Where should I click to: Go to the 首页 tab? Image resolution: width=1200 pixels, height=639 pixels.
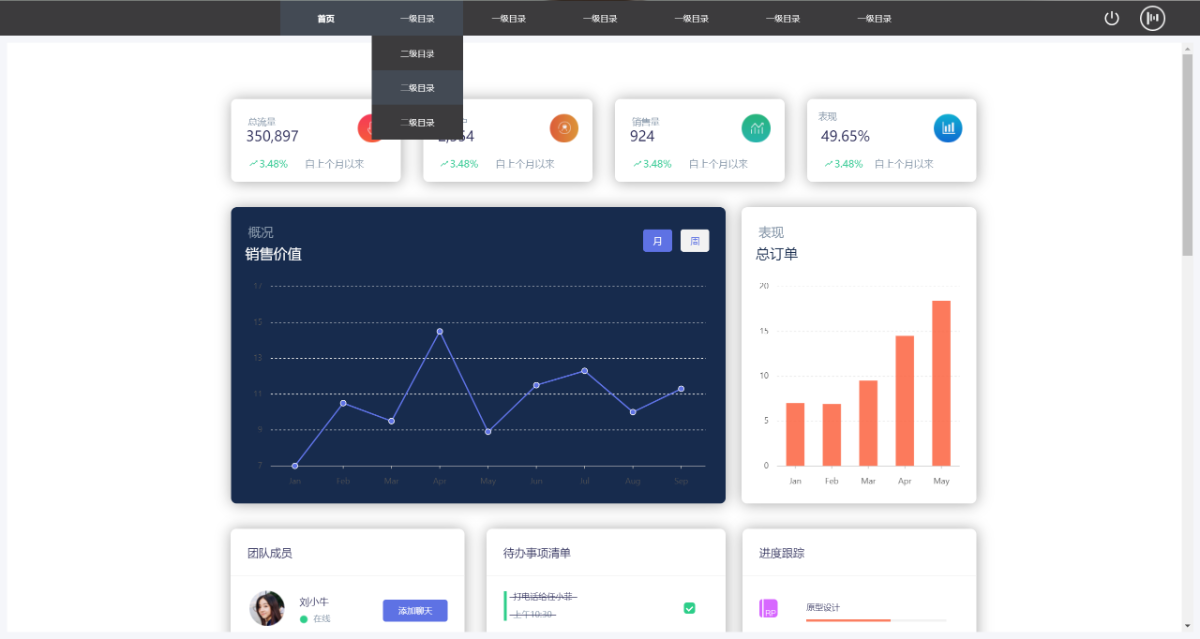tap(326, 18)
